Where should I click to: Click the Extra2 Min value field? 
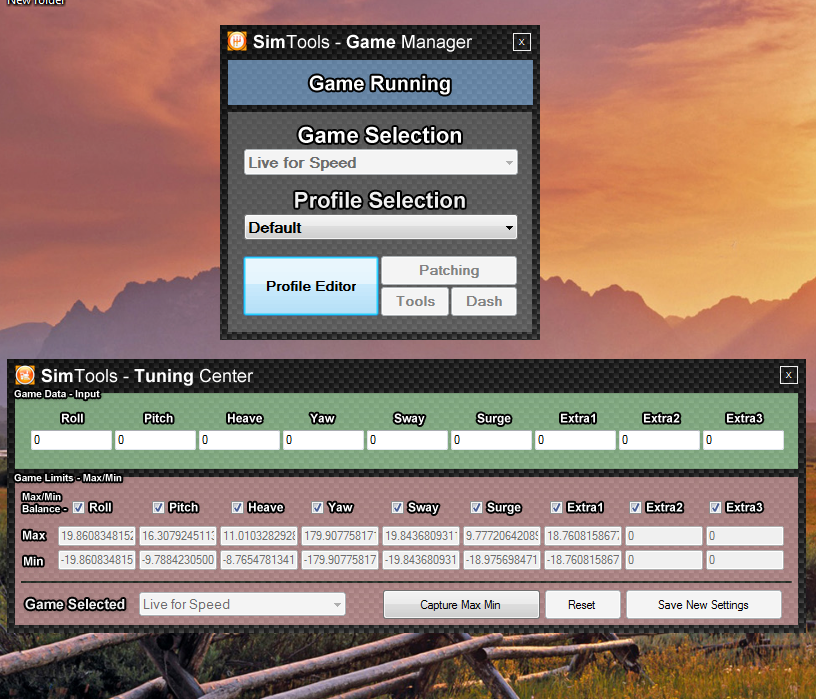664,560
